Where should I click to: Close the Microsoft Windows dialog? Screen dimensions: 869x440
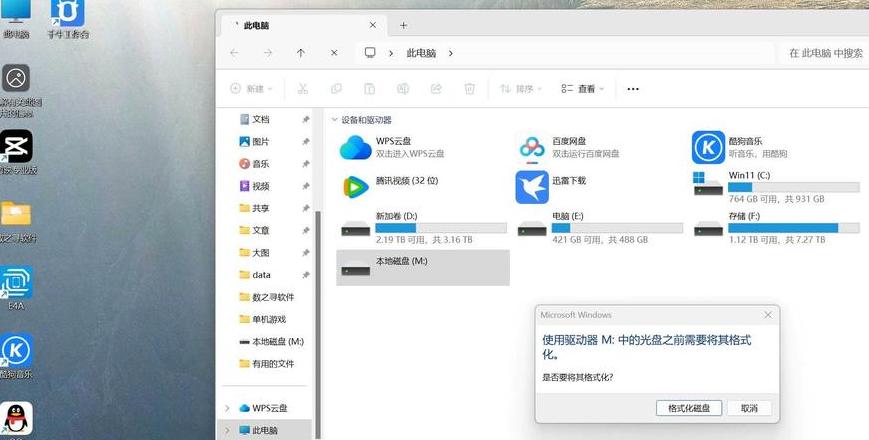pyautogui.click(x=768, y=315)
